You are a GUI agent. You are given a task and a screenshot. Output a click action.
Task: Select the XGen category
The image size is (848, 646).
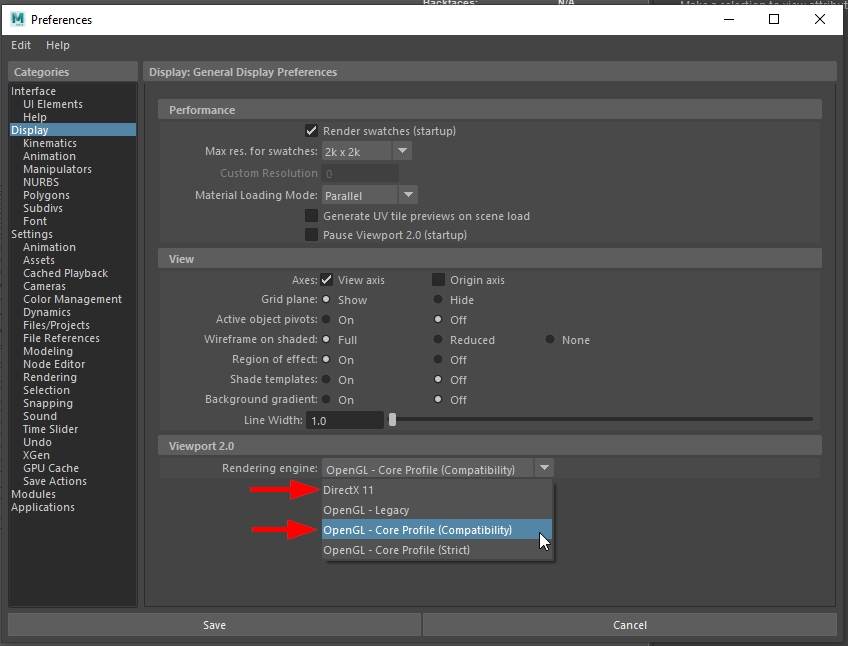pyautogui.click(x=37, y=455)
